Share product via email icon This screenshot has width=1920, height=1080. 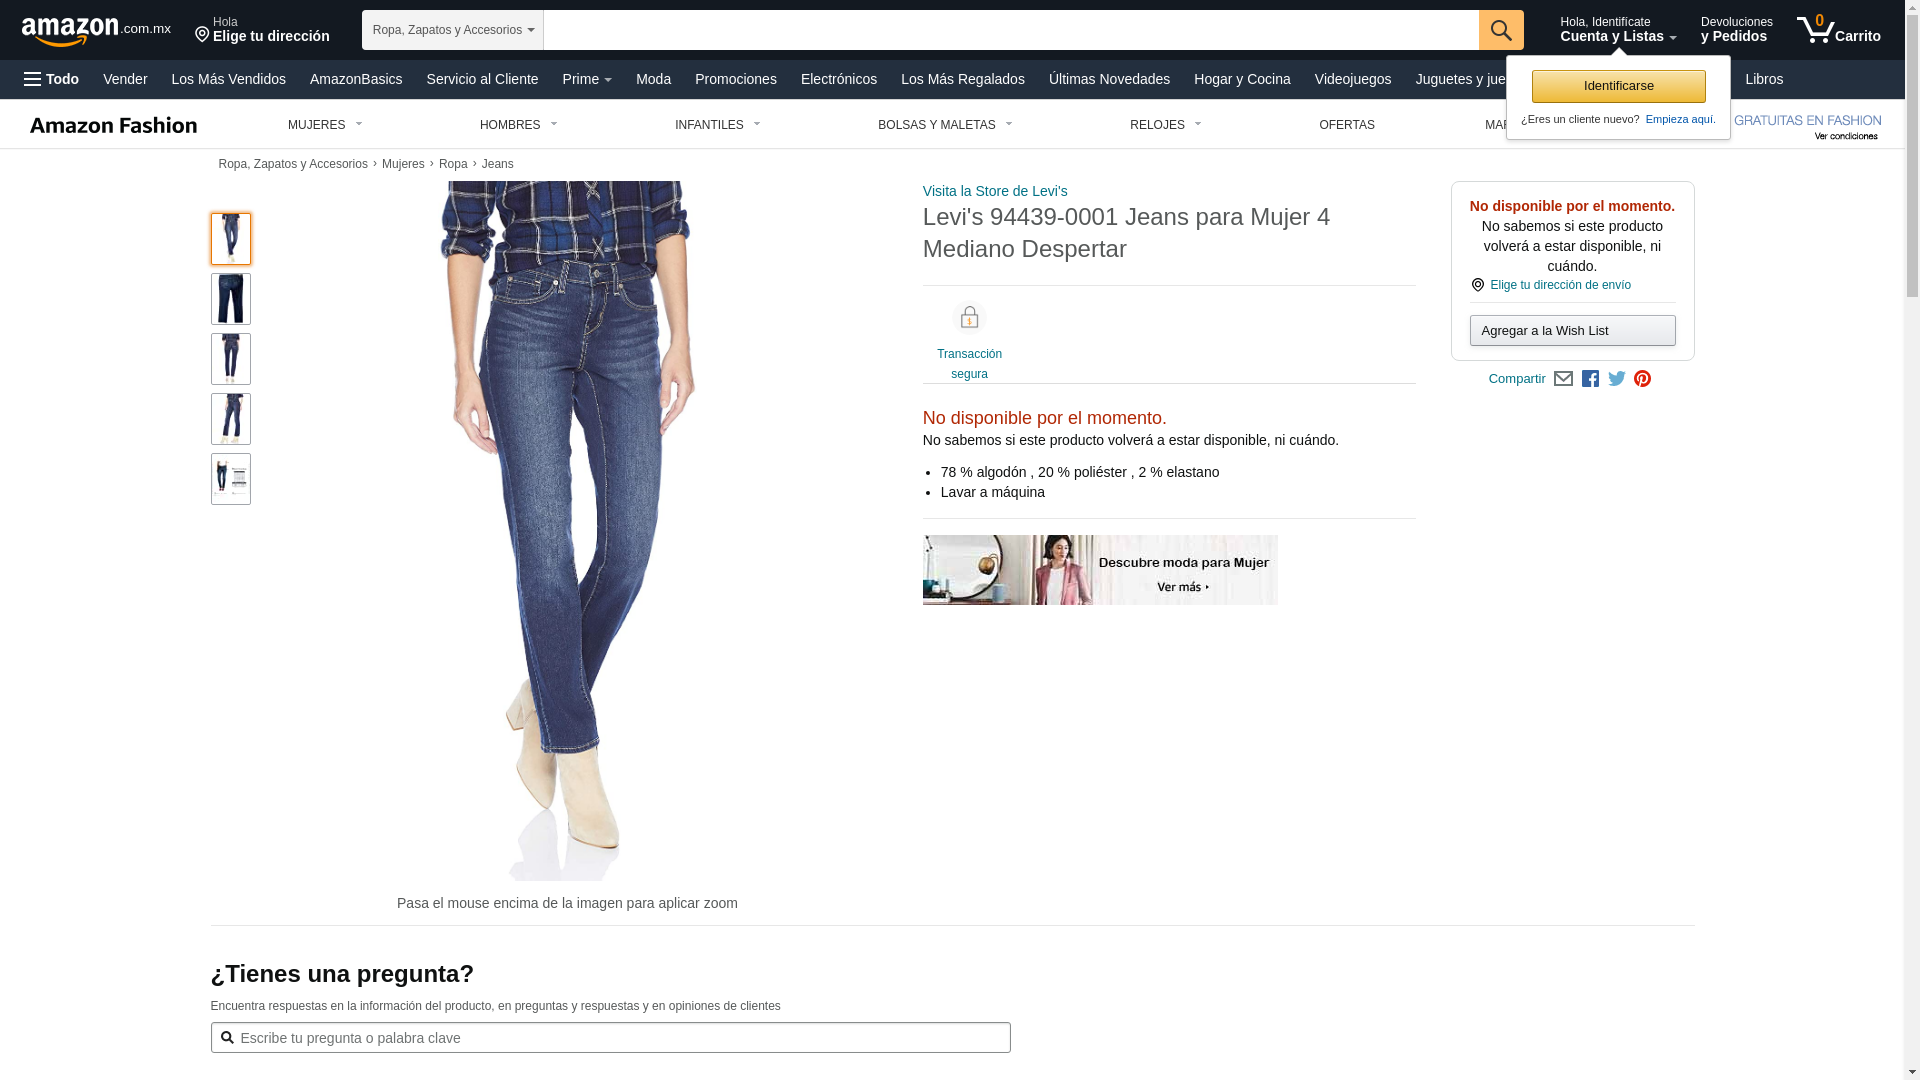pyautogui.click(x=1563, y=379)
